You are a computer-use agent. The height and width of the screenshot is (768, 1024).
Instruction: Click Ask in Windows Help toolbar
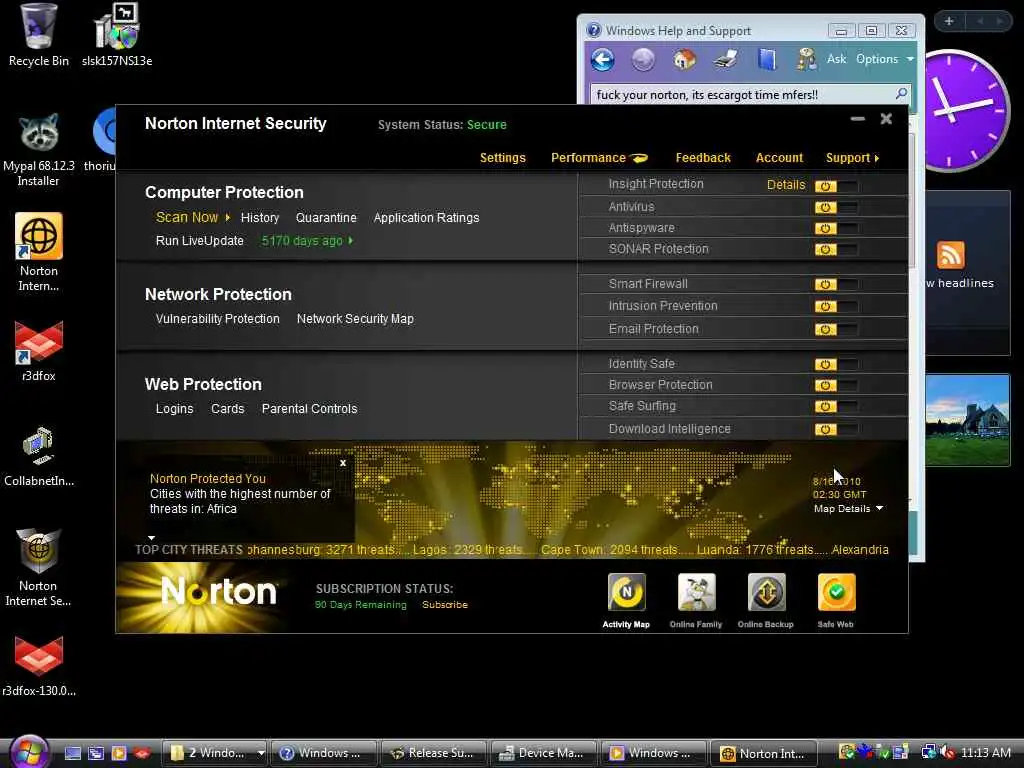click(x=837, y=59)
